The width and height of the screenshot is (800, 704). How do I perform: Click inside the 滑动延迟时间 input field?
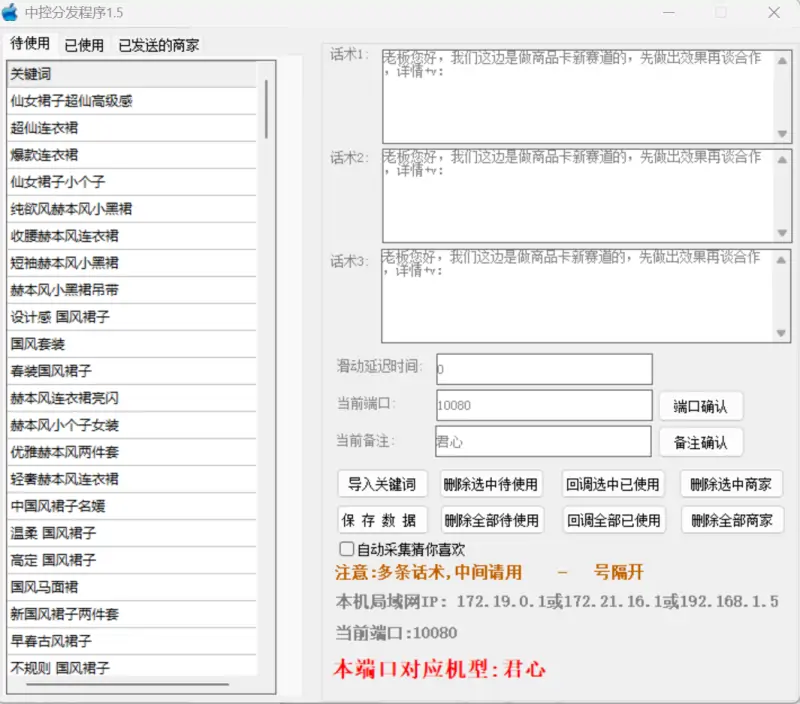pyautogui.click(x=543, y=368)
